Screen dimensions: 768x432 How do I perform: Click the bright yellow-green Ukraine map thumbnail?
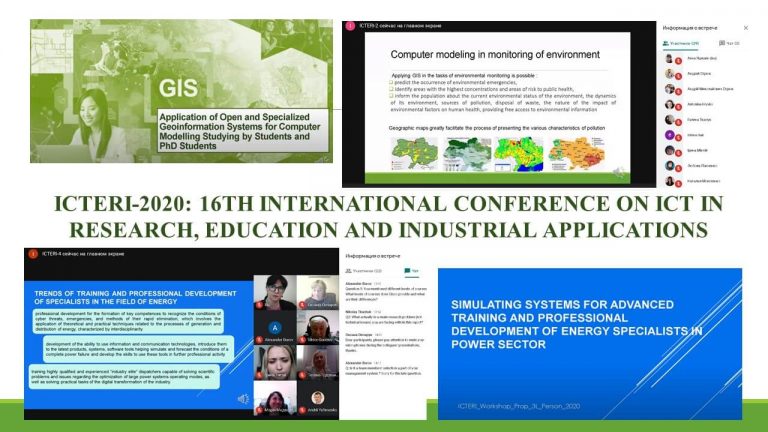[519, 154]
